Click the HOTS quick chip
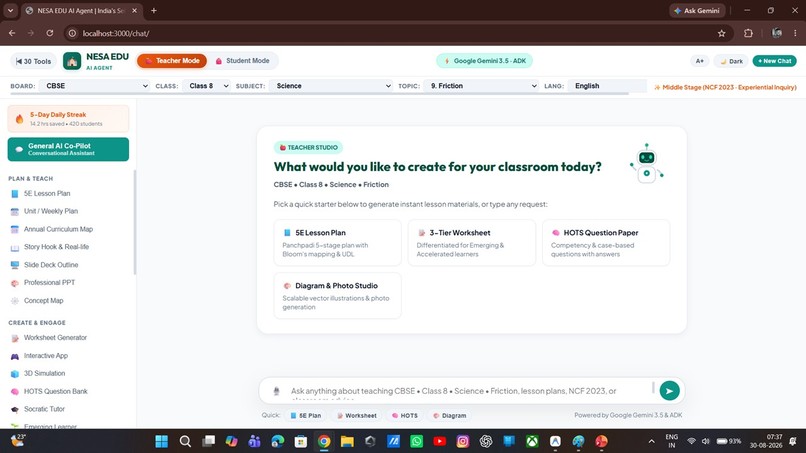Viewport: 806px width, 453px height. point(405,415)
